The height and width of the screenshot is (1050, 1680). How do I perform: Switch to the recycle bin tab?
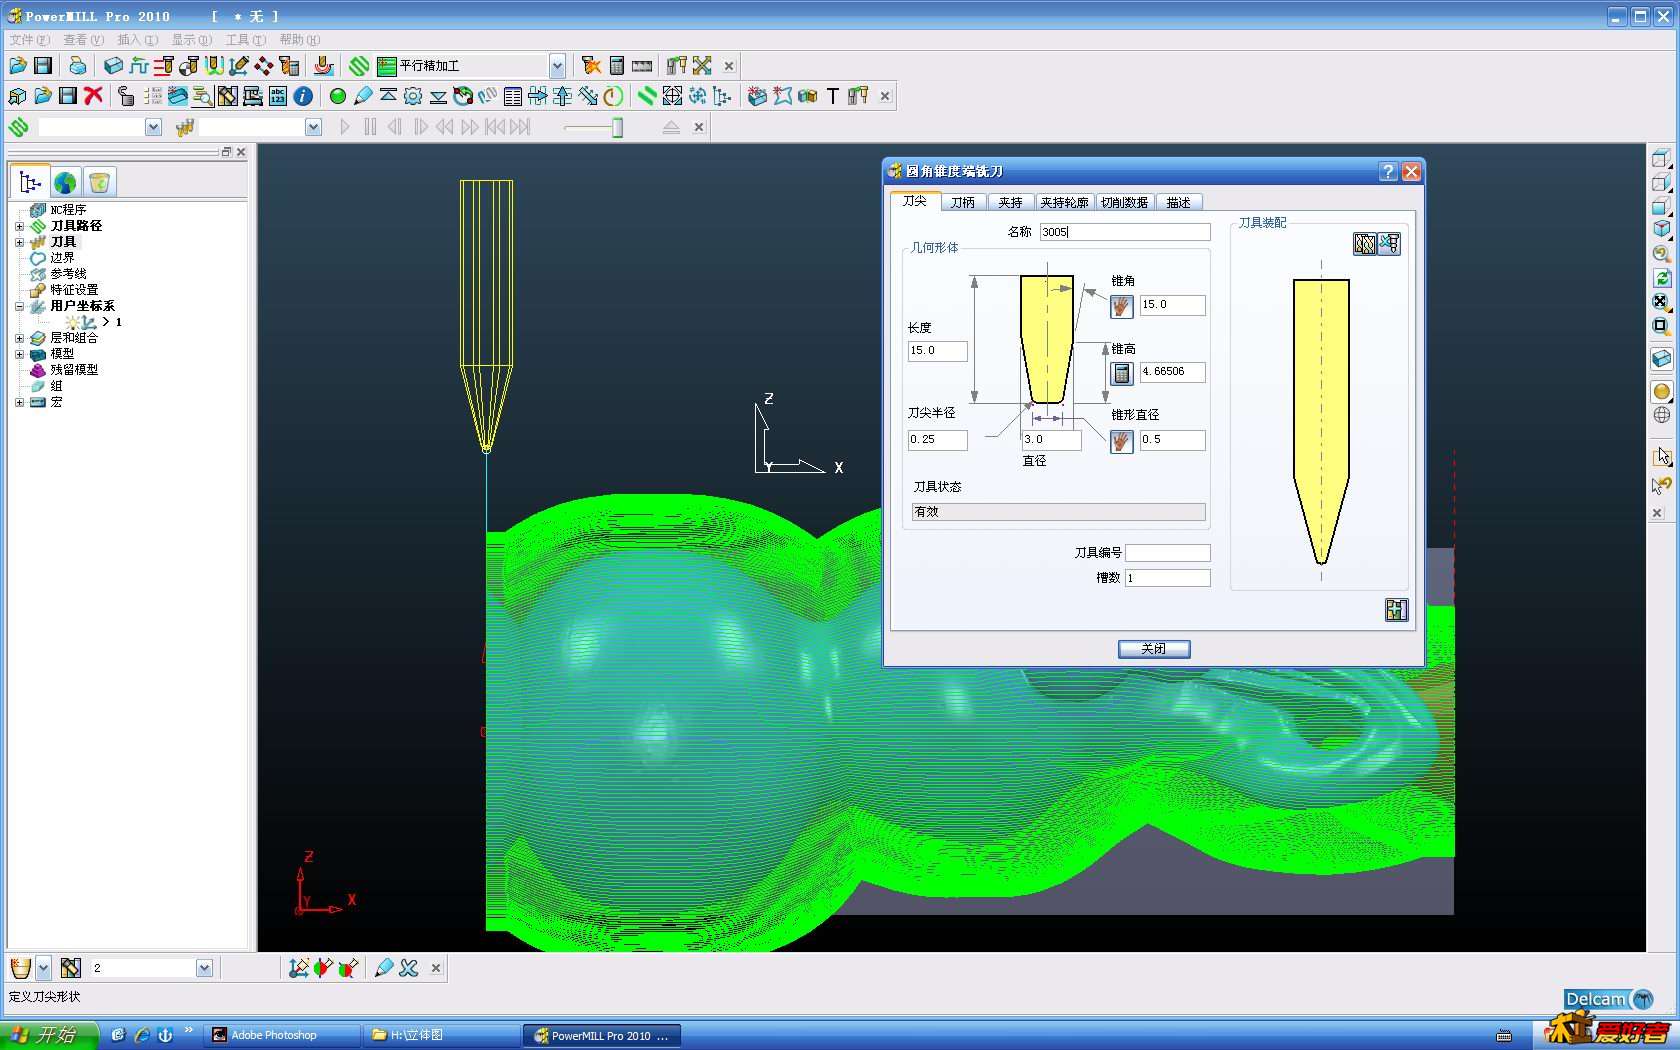[99, 183]
